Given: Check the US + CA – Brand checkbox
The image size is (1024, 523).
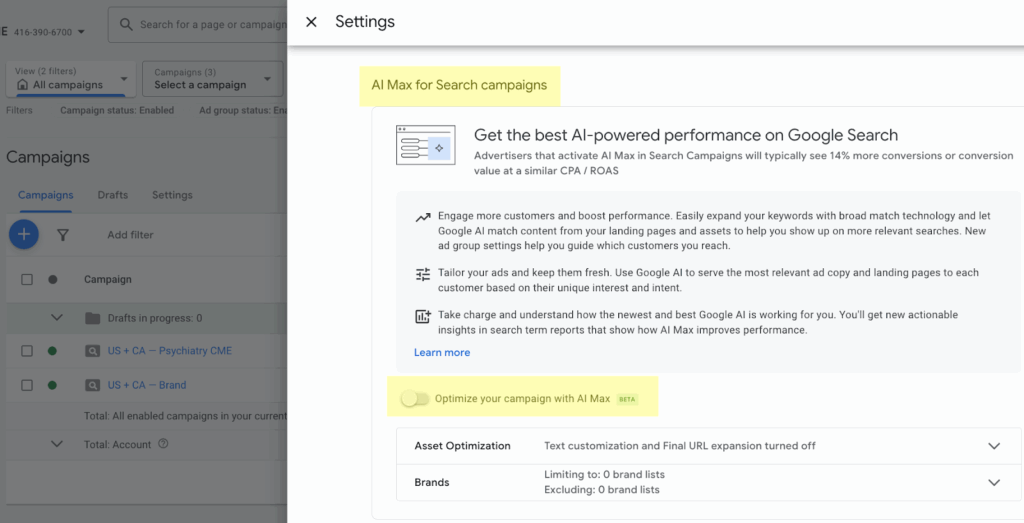Looking at the screenshot, I should point(27,385).
